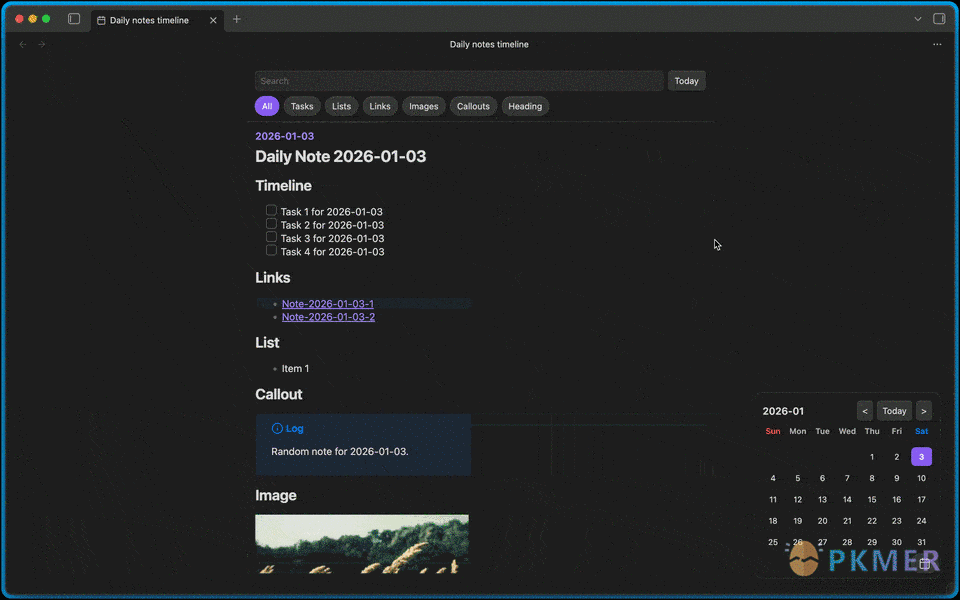The height and width of the screenshot is (600, 960).
Task: Click the Image heading
Action: [x=276, y=495]
